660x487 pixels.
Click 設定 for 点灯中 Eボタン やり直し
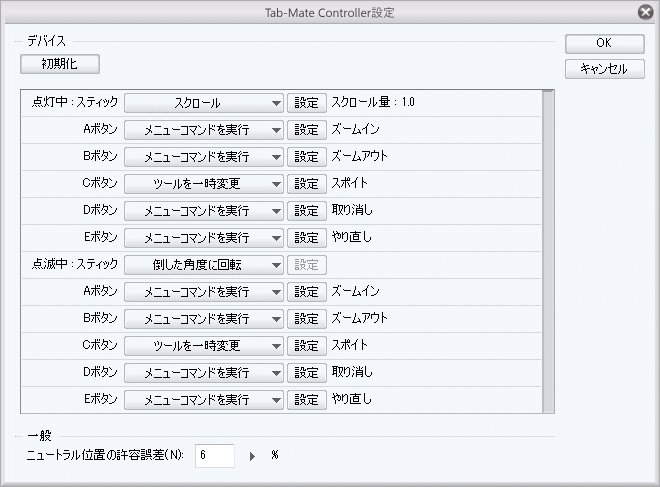(307, 238)
